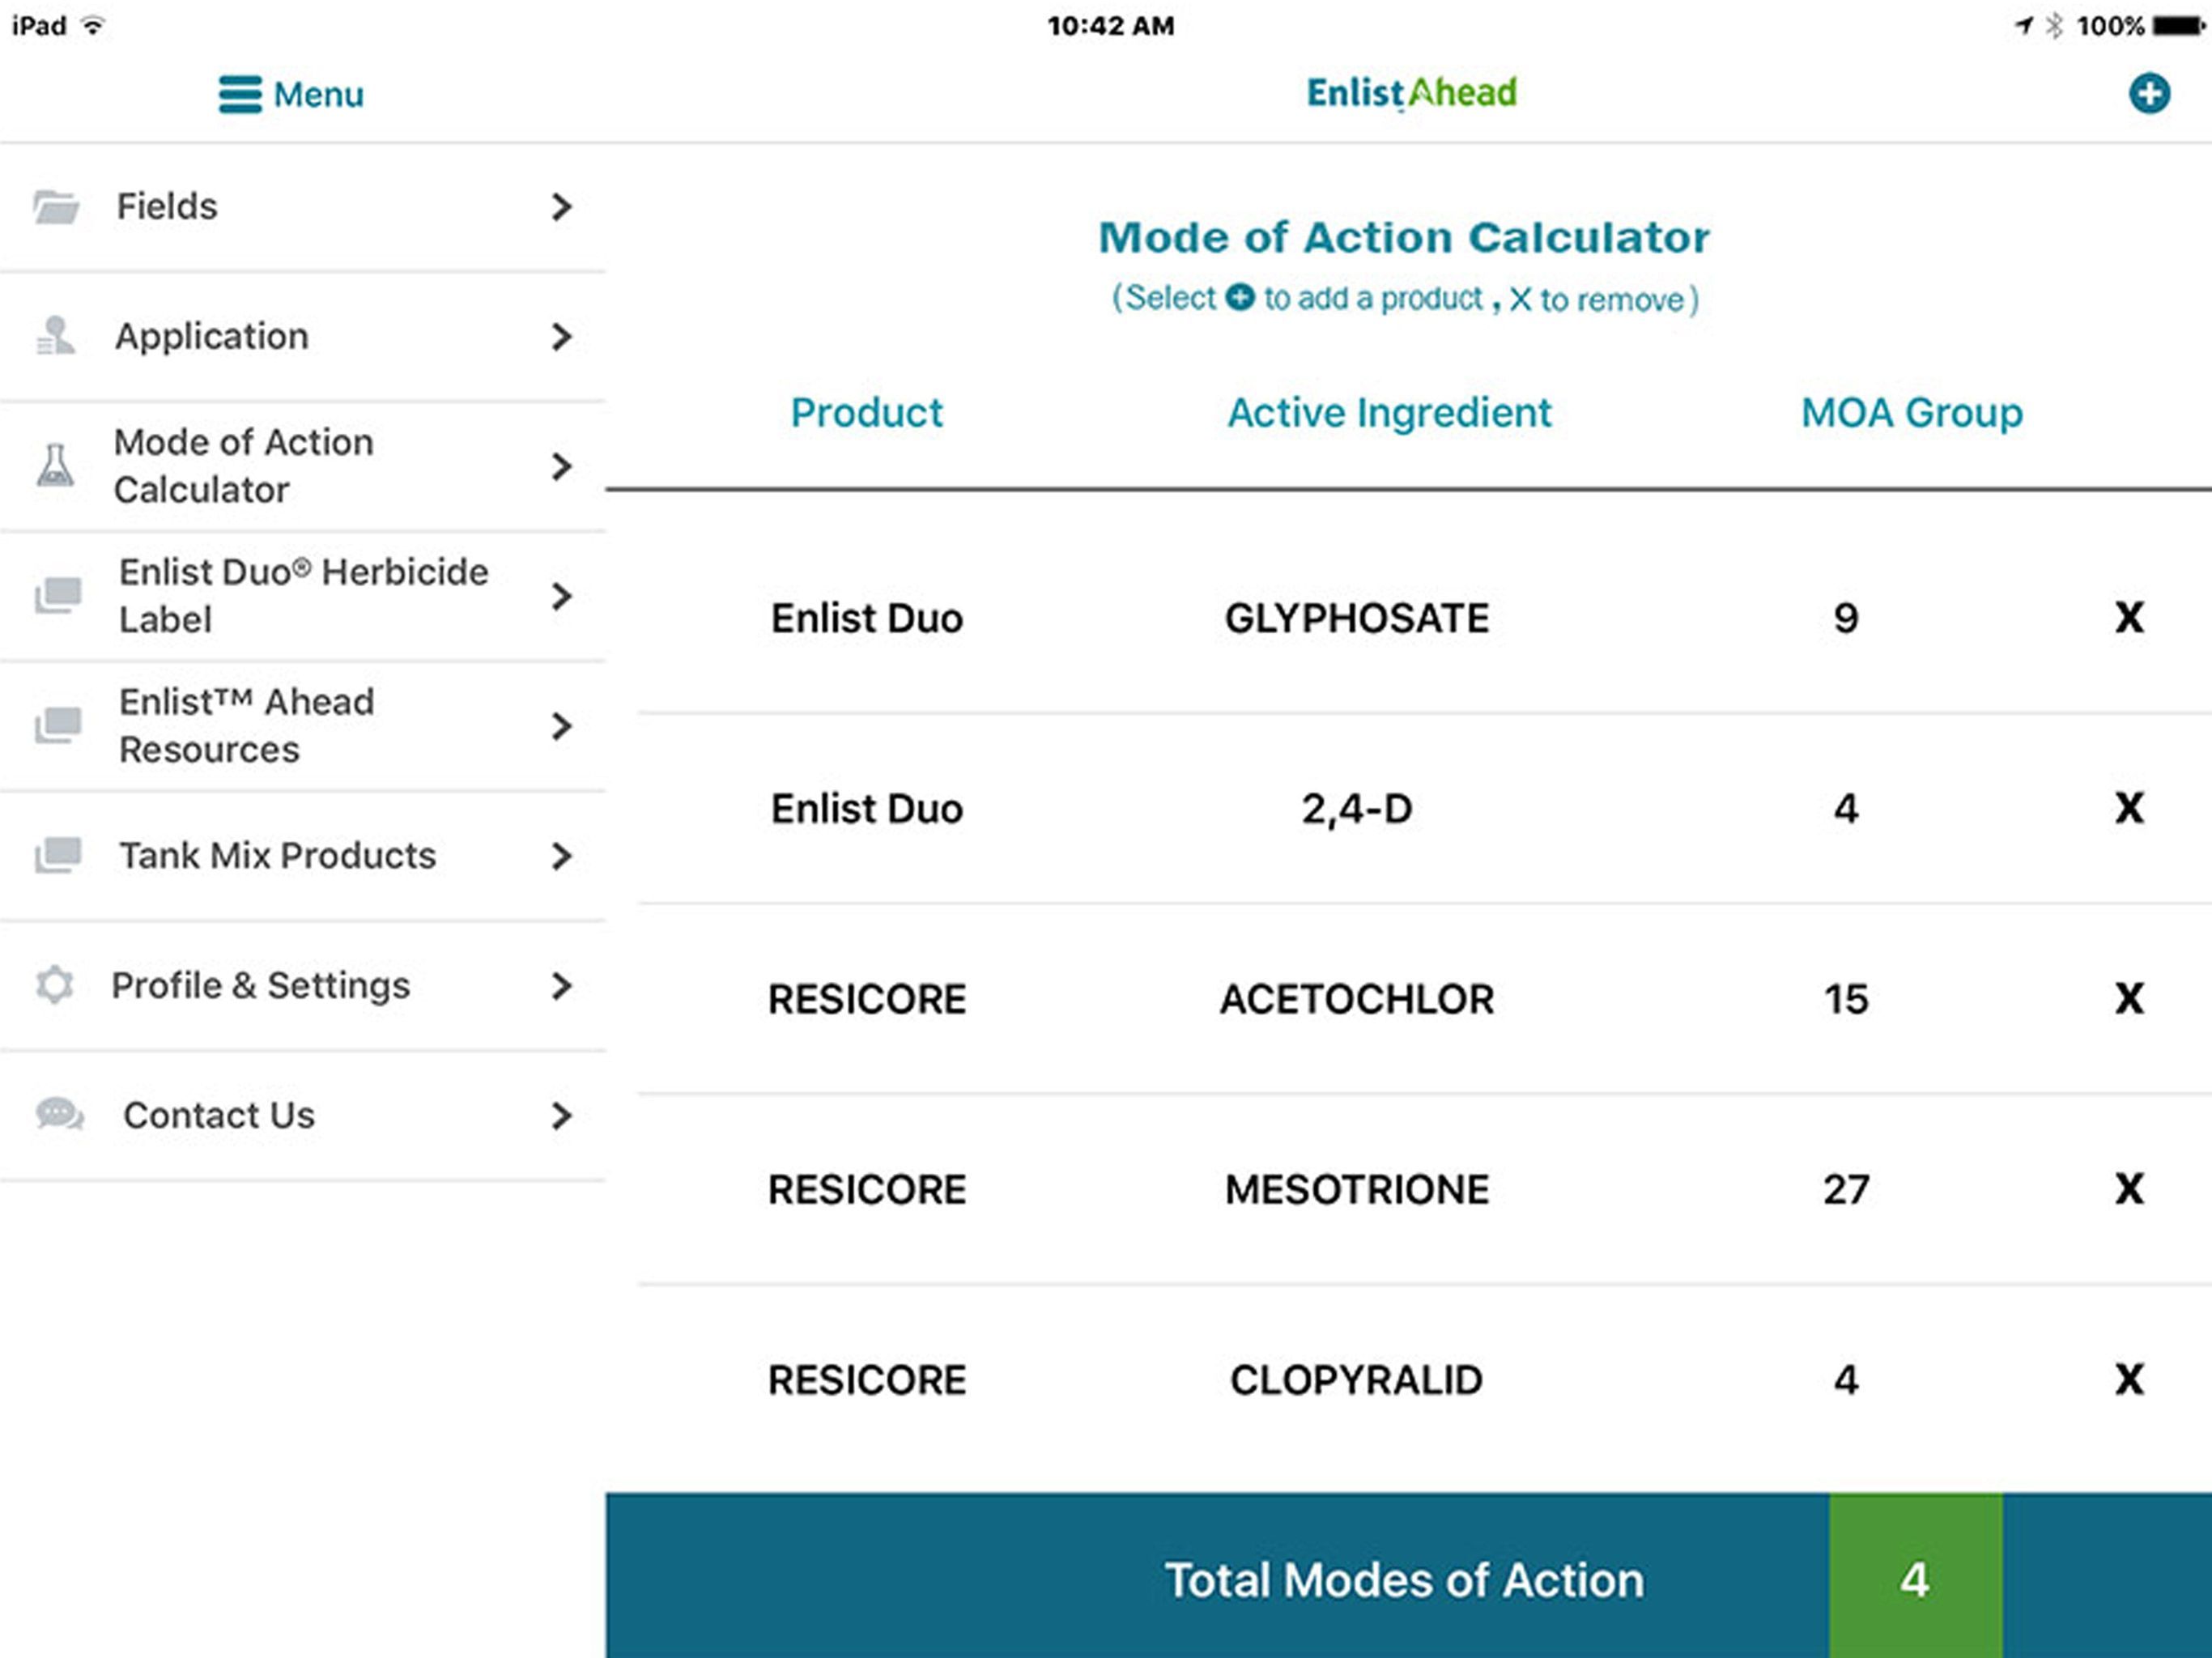Click the Total Modes of Action label
The image size is (2212, 1658).
[1404, 1581]
